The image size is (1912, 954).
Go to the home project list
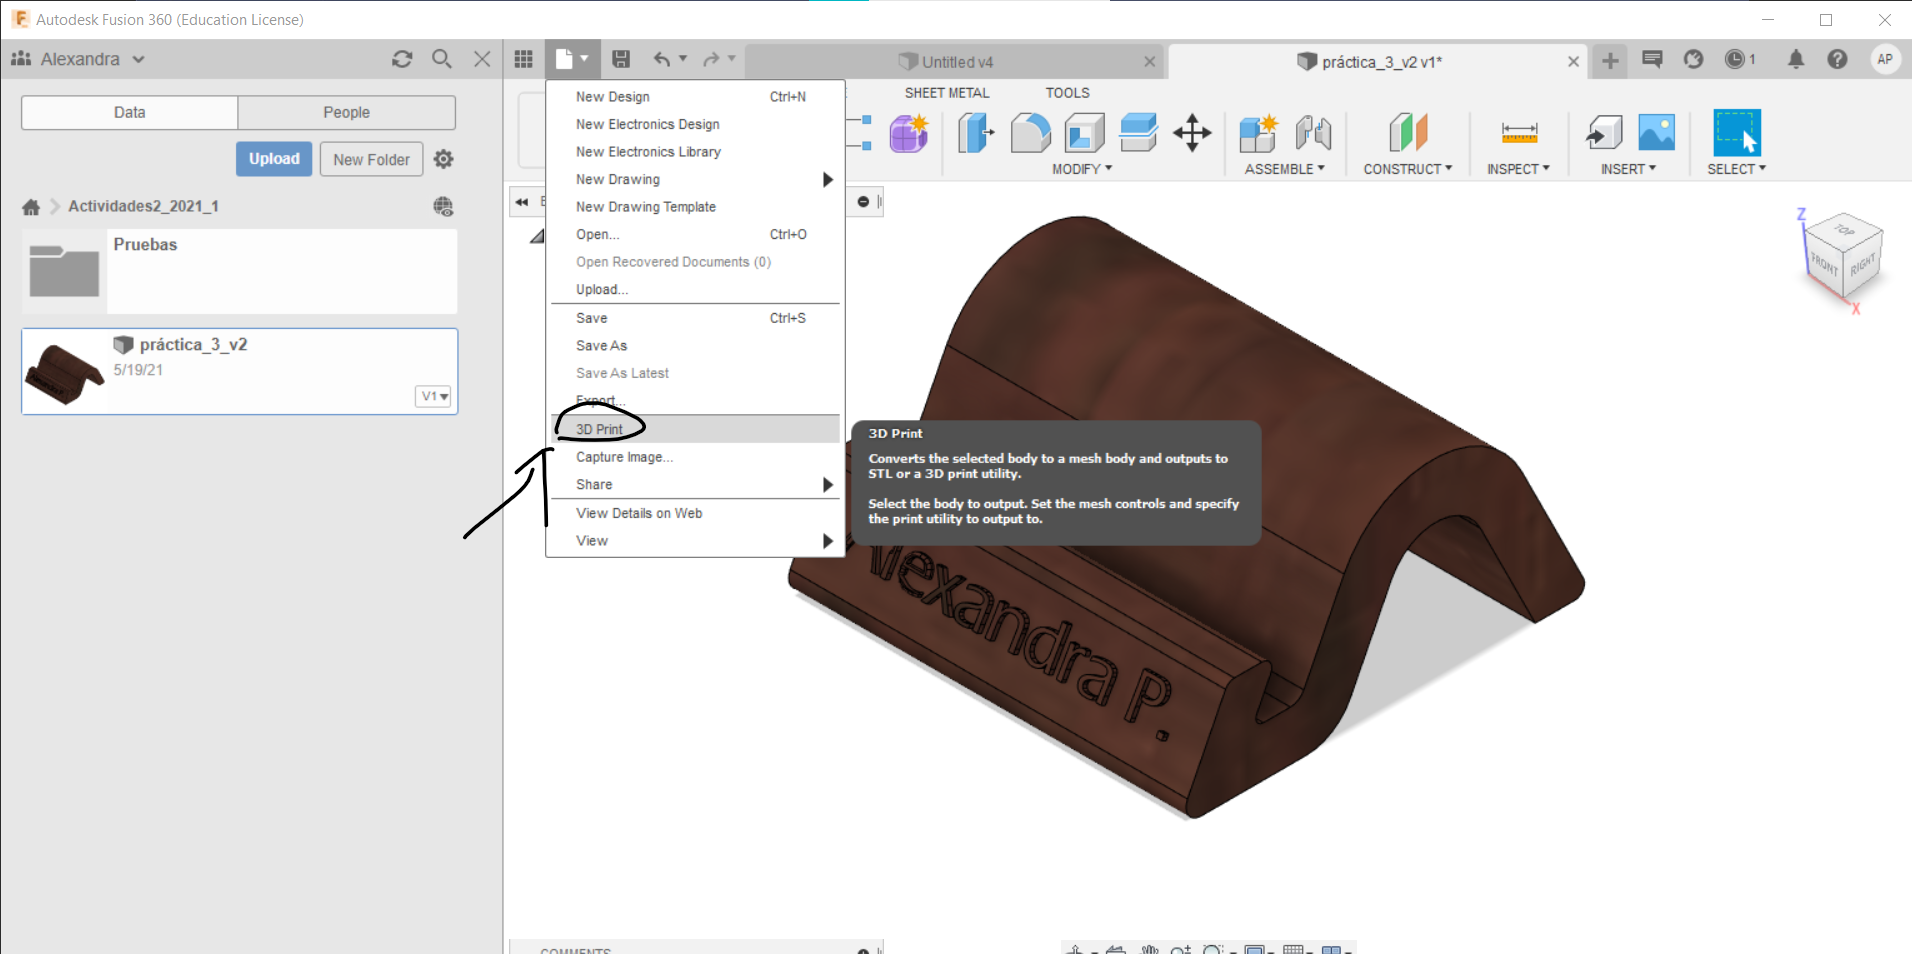[x=31, y=207]
